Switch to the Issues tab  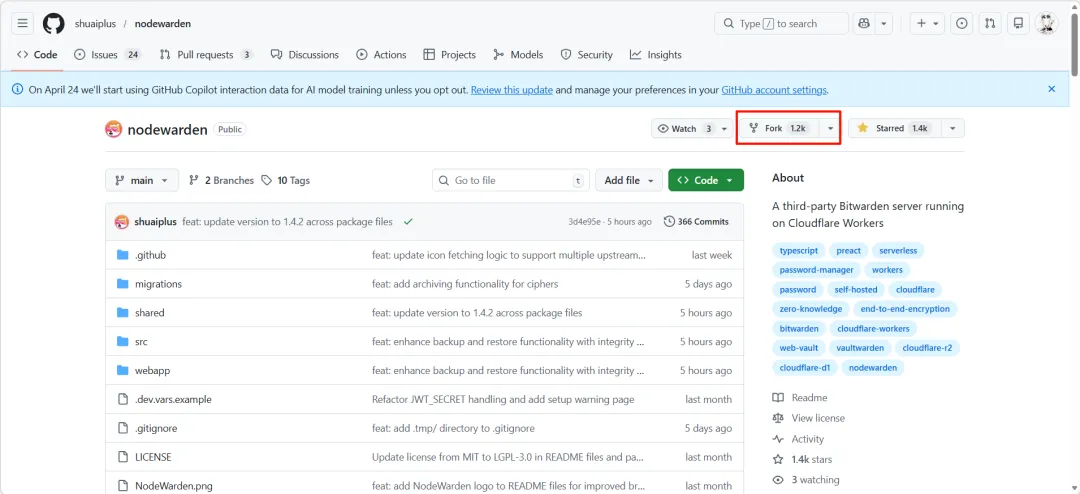click(107, 54)
